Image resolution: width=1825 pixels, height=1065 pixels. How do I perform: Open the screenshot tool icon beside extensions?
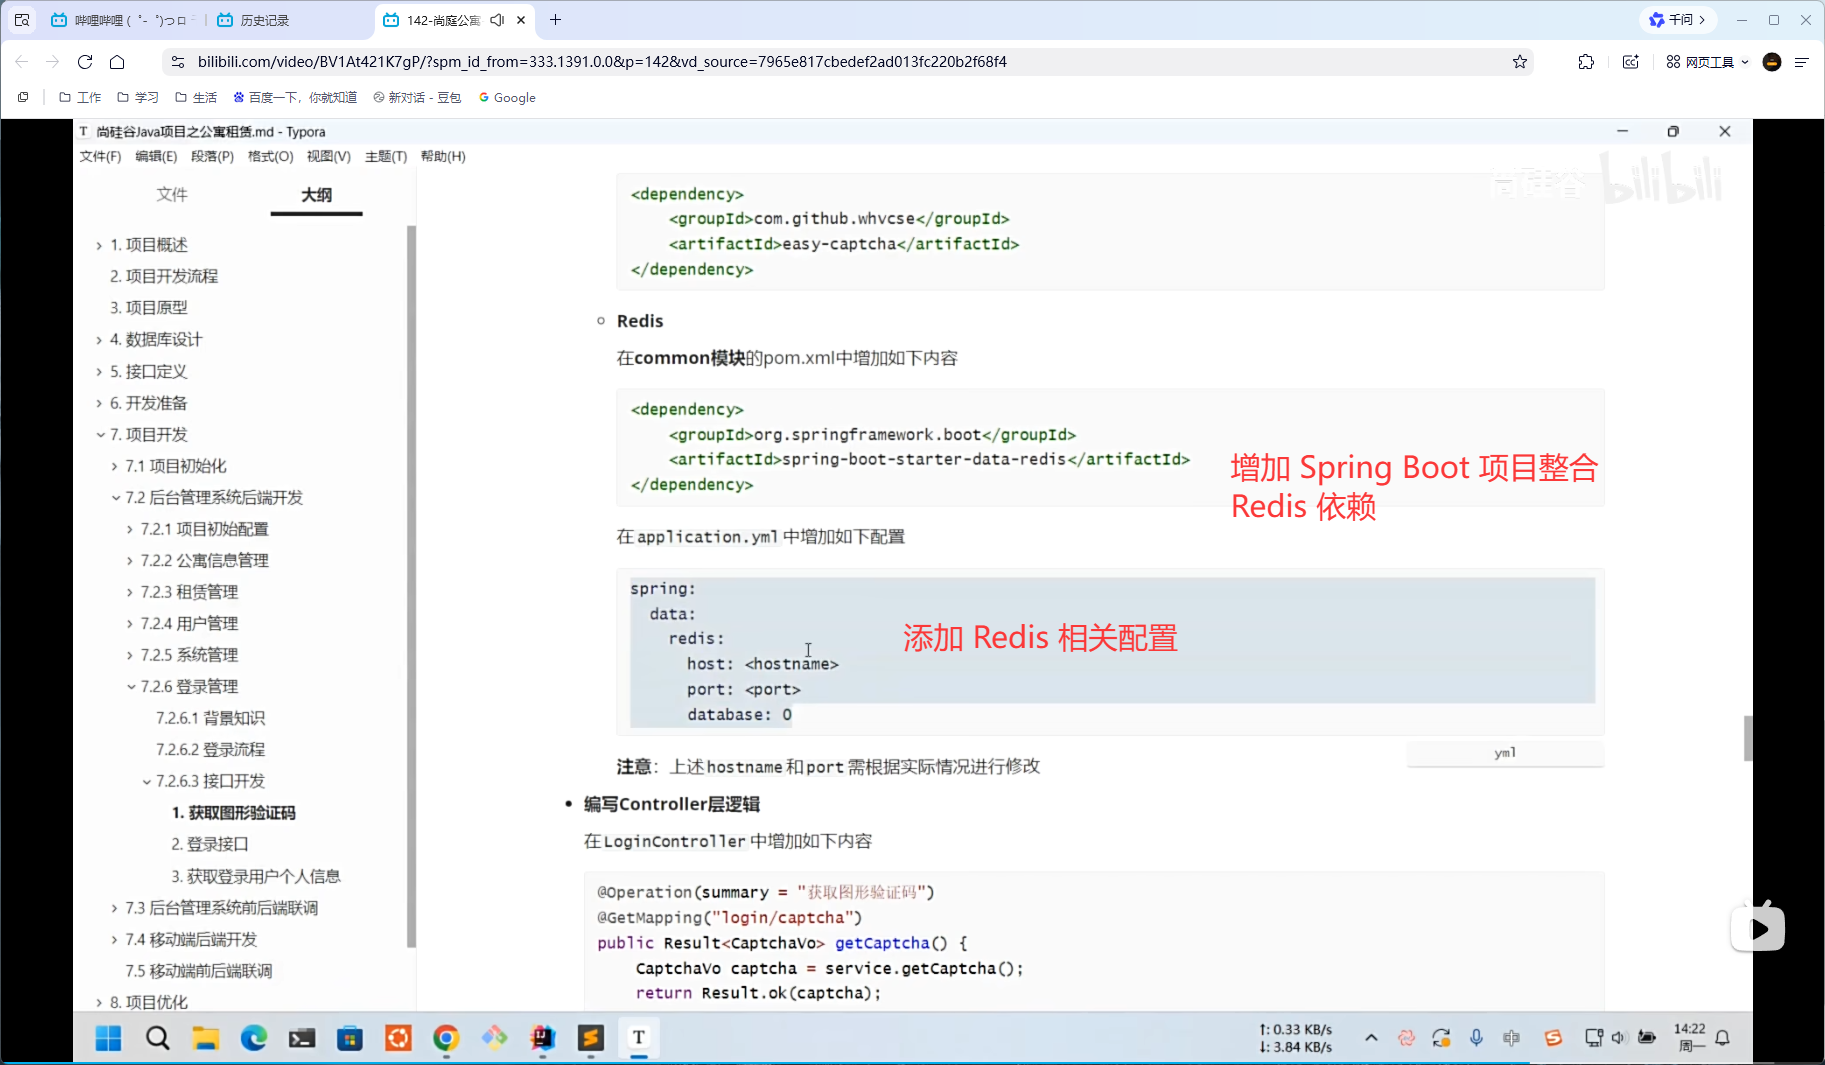pos(1631,62)
